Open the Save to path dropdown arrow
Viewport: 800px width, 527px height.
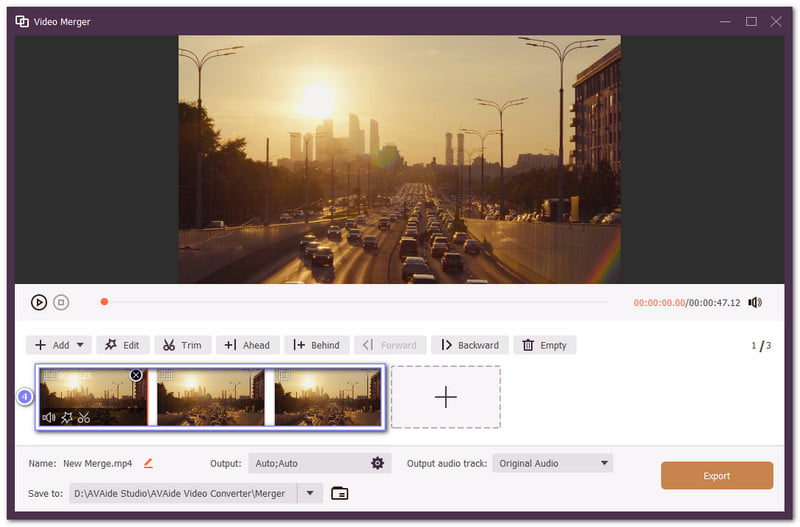click(310, 493)
